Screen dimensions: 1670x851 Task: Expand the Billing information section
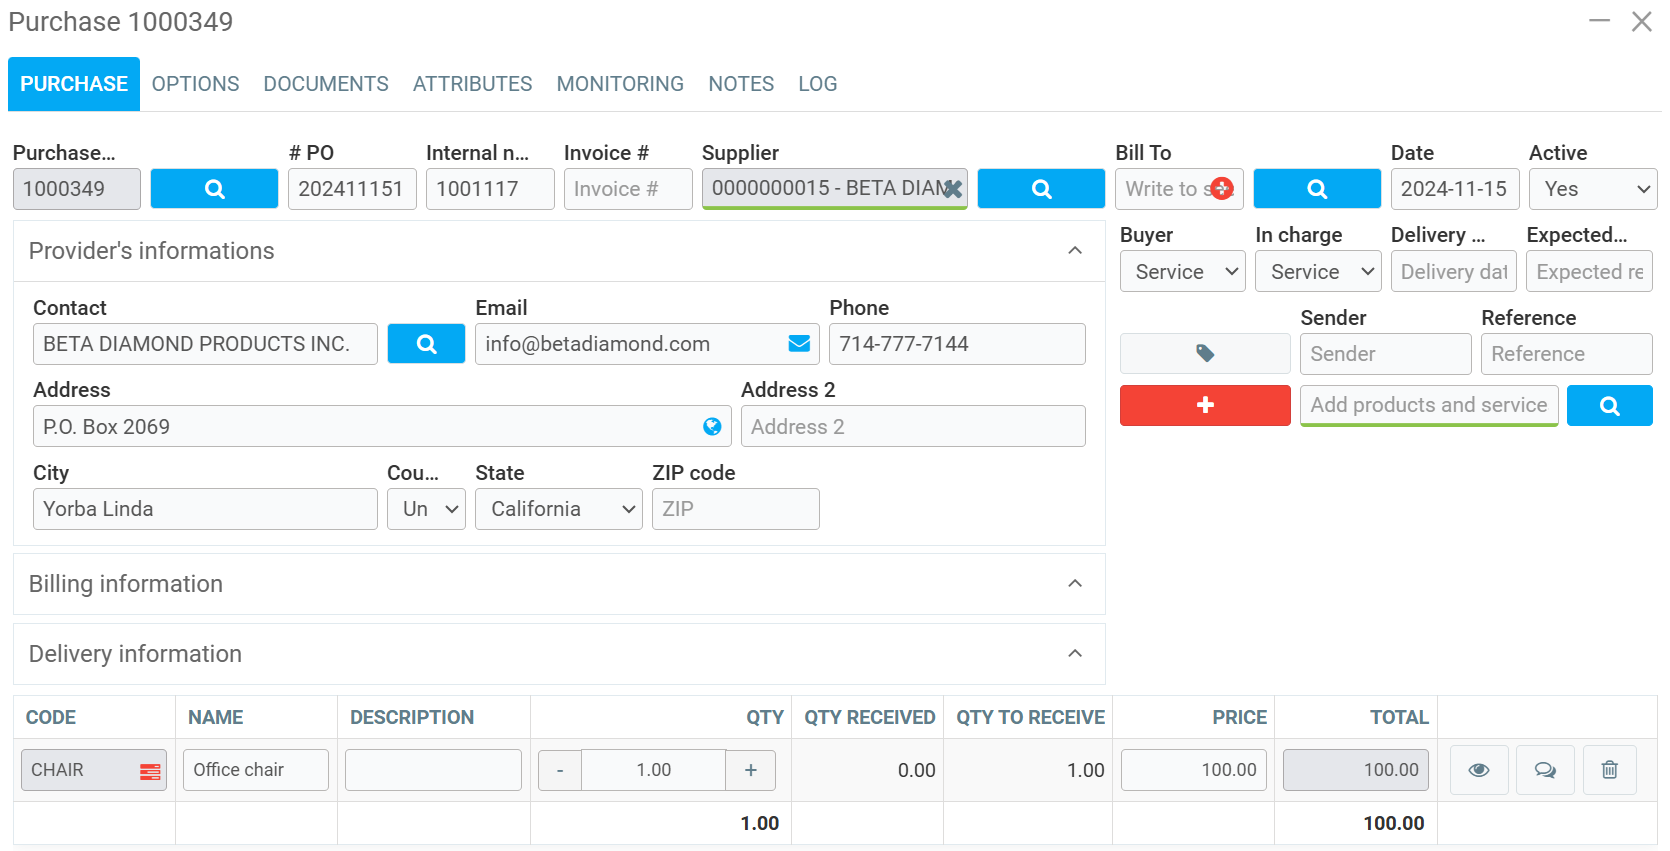pyautogui.click(x=1074, y=584)
